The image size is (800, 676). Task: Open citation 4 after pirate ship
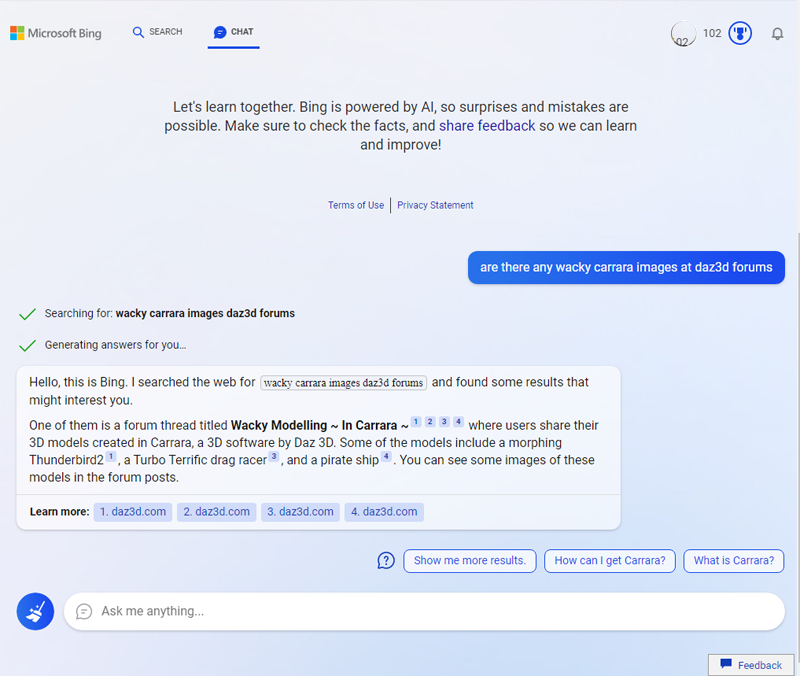pyautogui.click(x=386, y=456)
